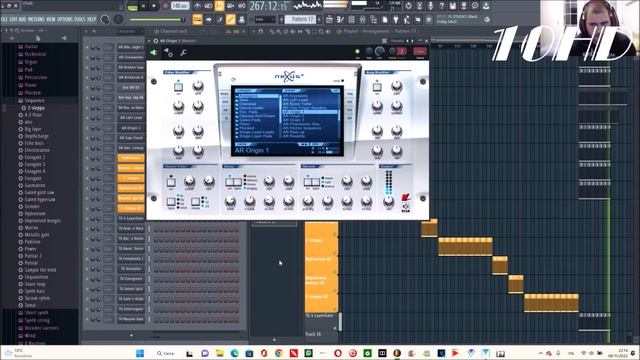The image size is (640, 360).
Task: Click the orange highlighted icon in the top toolbar row
Action: point(220,6)
